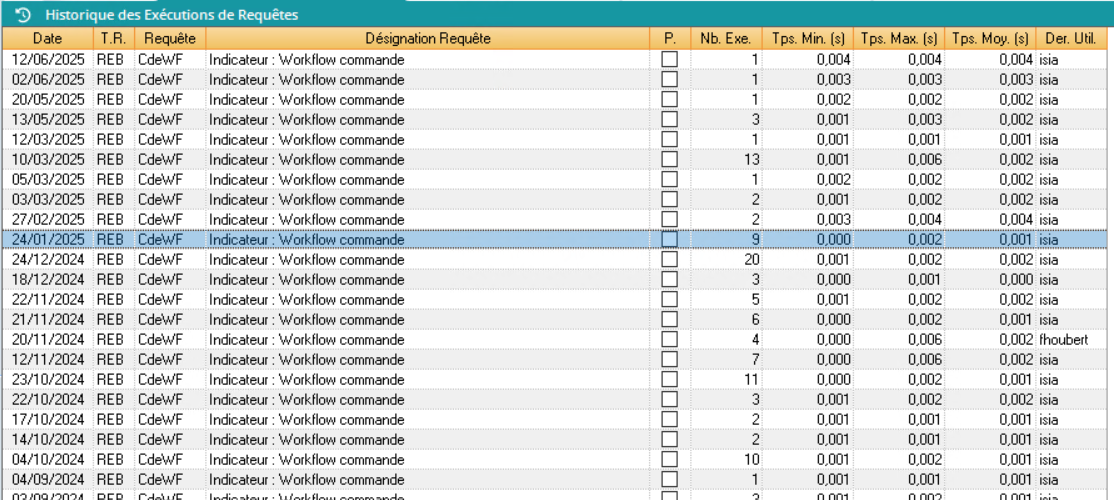Click the T.R. column header
The width and height of the screenshot is (1114, 500).
[x=110, y=39]
